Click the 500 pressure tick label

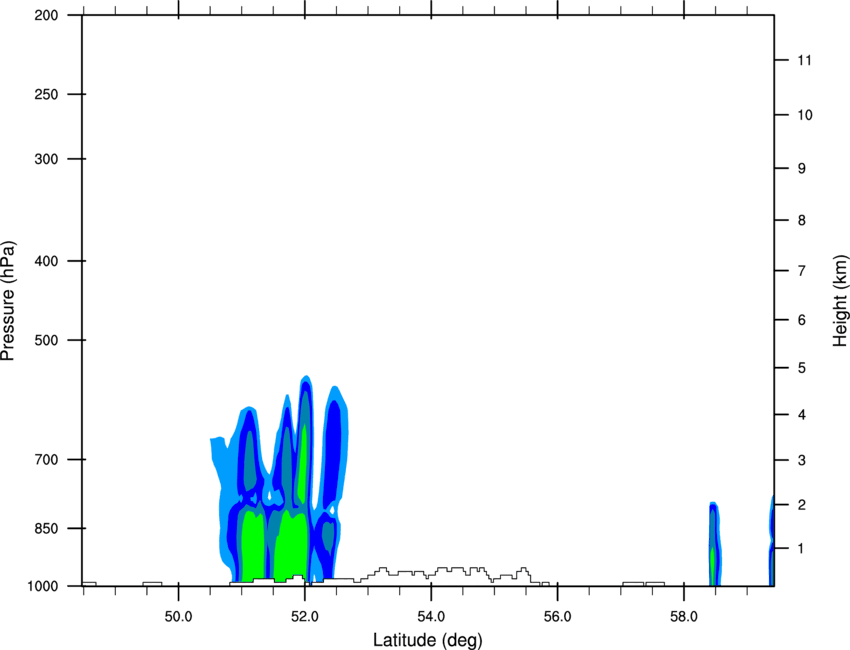point(46,340)
